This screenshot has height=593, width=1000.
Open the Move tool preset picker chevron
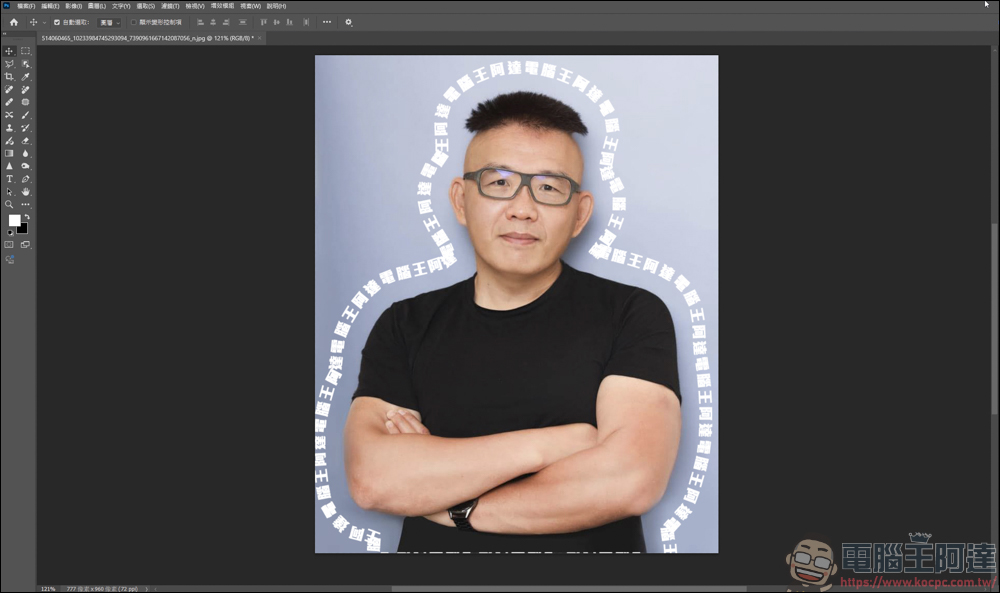click(44, 22)
